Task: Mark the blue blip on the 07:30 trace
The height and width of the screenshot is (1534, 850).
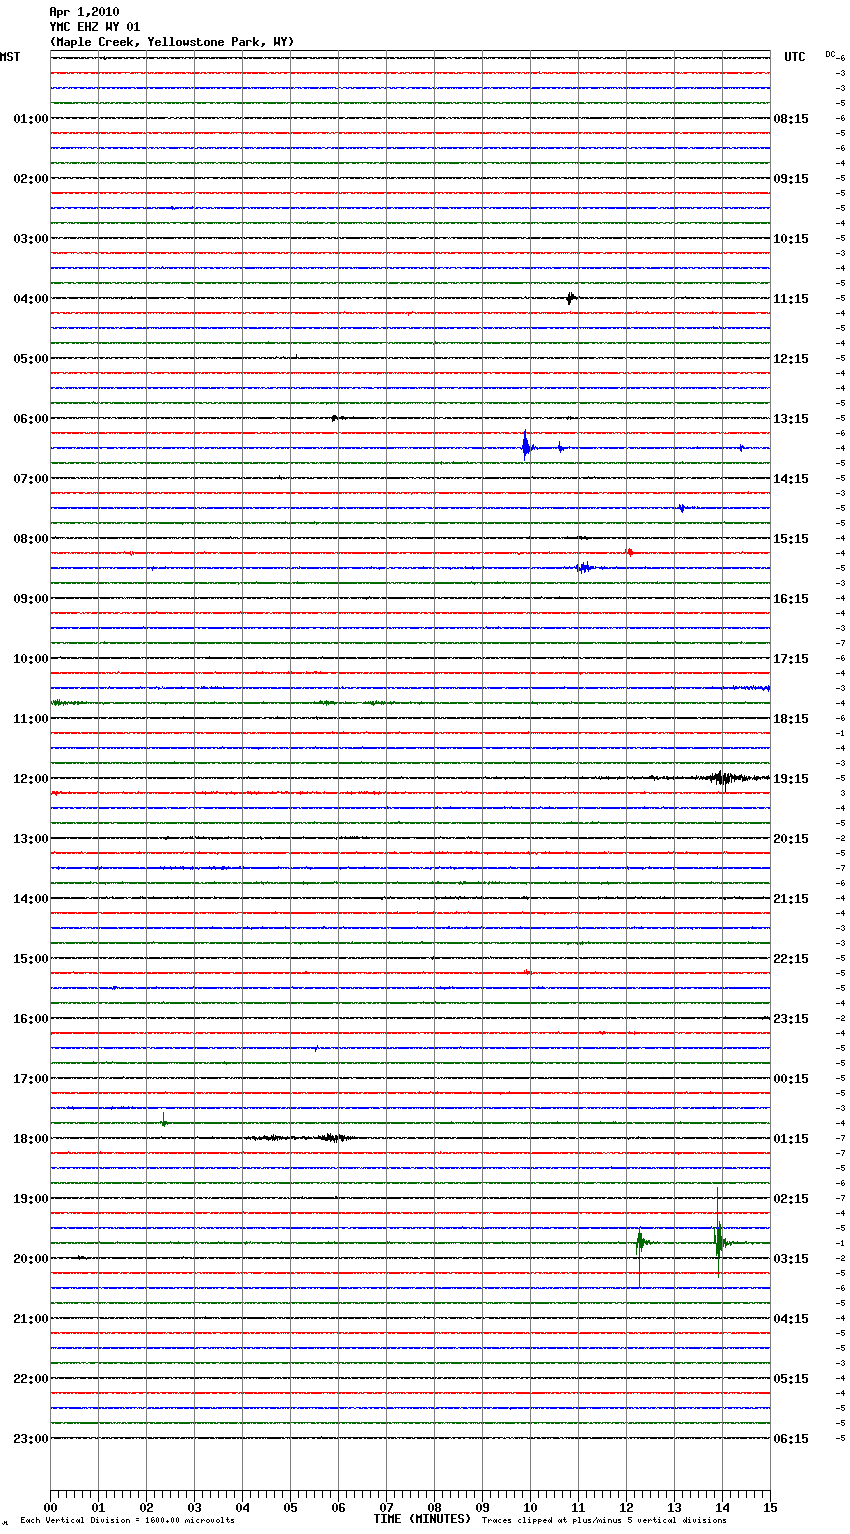Action: [x=682, y=508]
